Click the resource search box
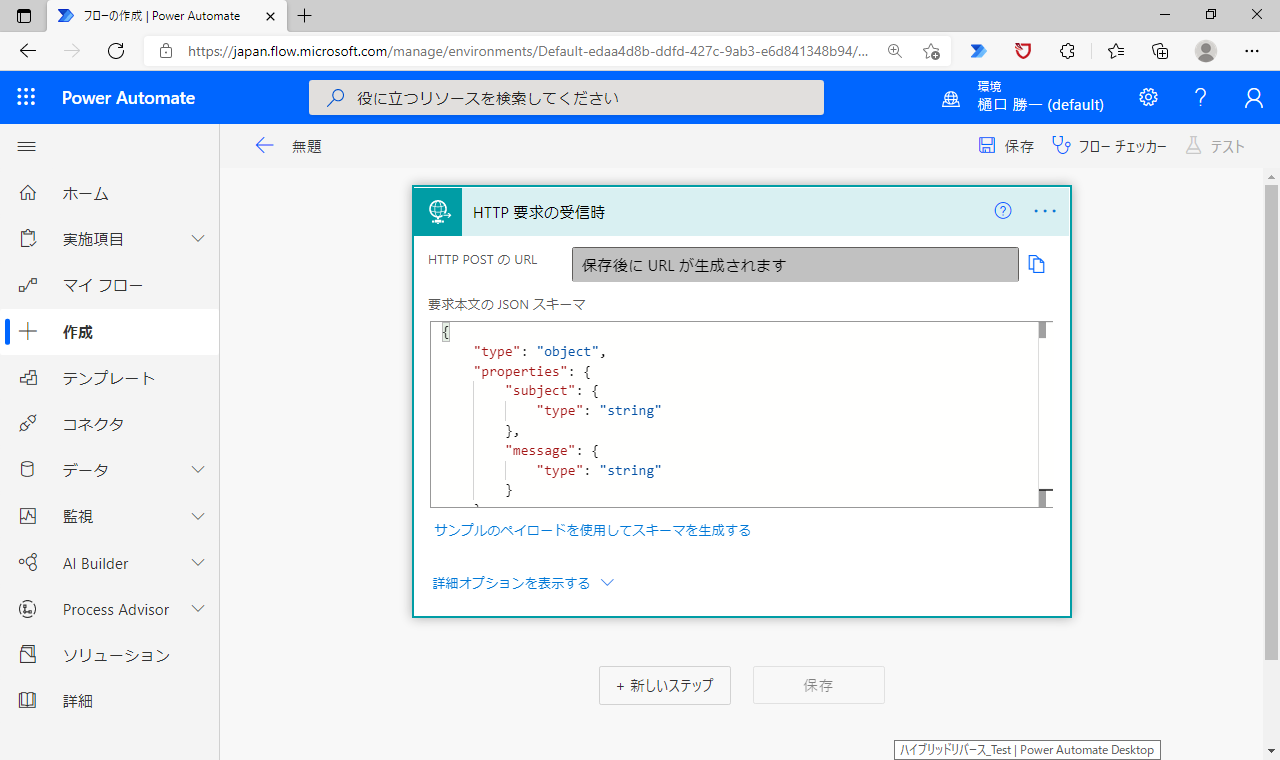The height and width of the screenshot is (760, 1280). [566, 98]
